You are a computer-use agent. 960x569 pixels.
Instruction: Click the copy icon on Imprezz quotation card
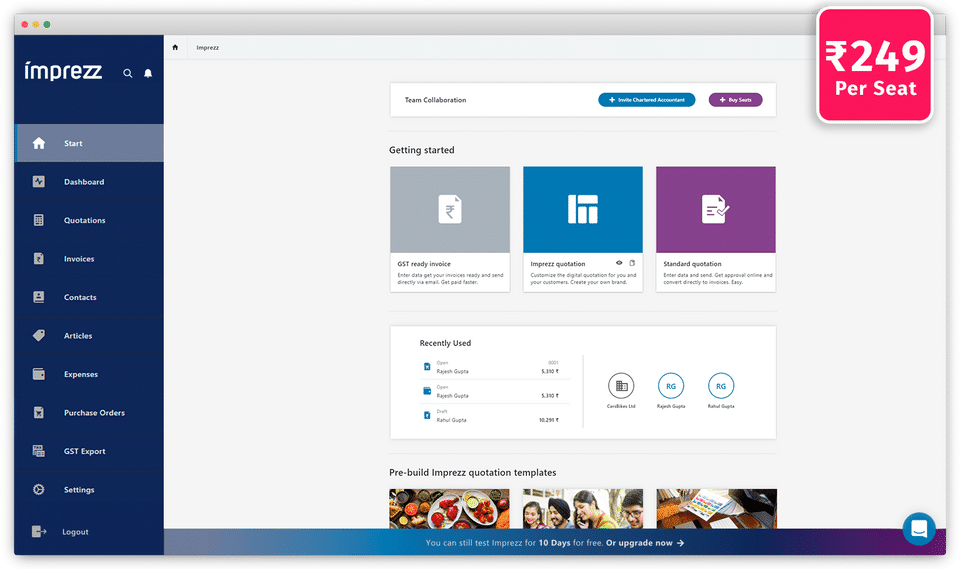[632, 263]
